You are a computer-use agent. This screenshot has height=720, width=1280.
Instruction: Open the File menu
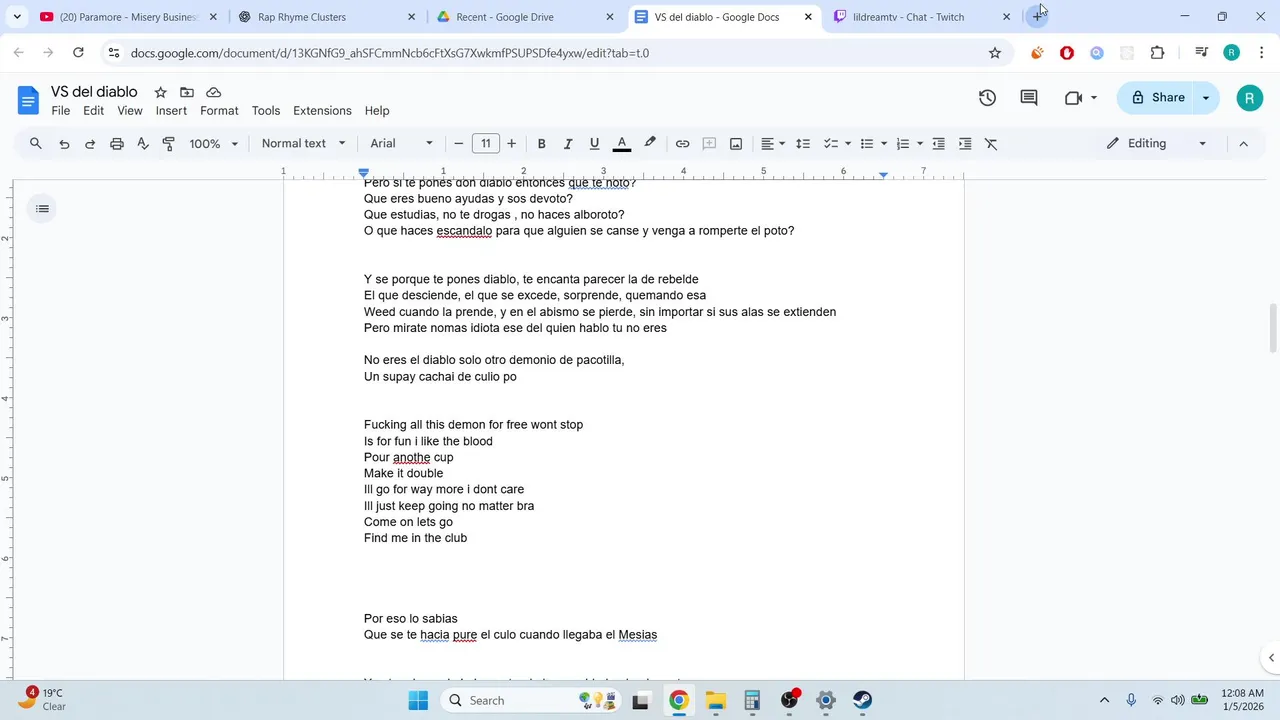click(x=61, y=111)
